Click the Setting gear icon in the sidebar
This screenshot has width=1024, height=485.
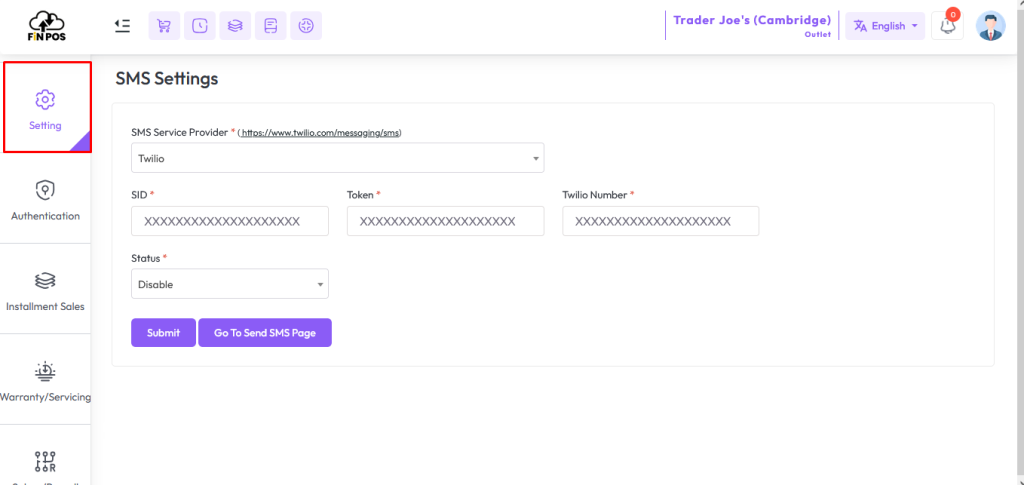[45, 99]
